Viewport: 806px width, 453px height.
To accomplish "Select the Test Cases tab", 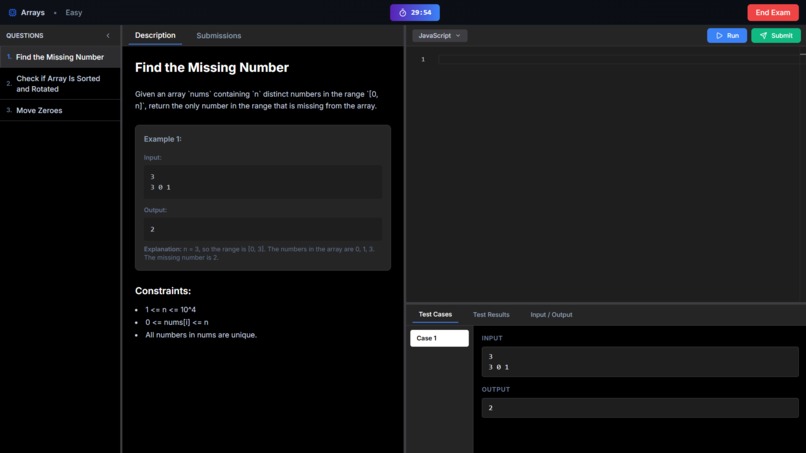I will [x=435, y=314].
